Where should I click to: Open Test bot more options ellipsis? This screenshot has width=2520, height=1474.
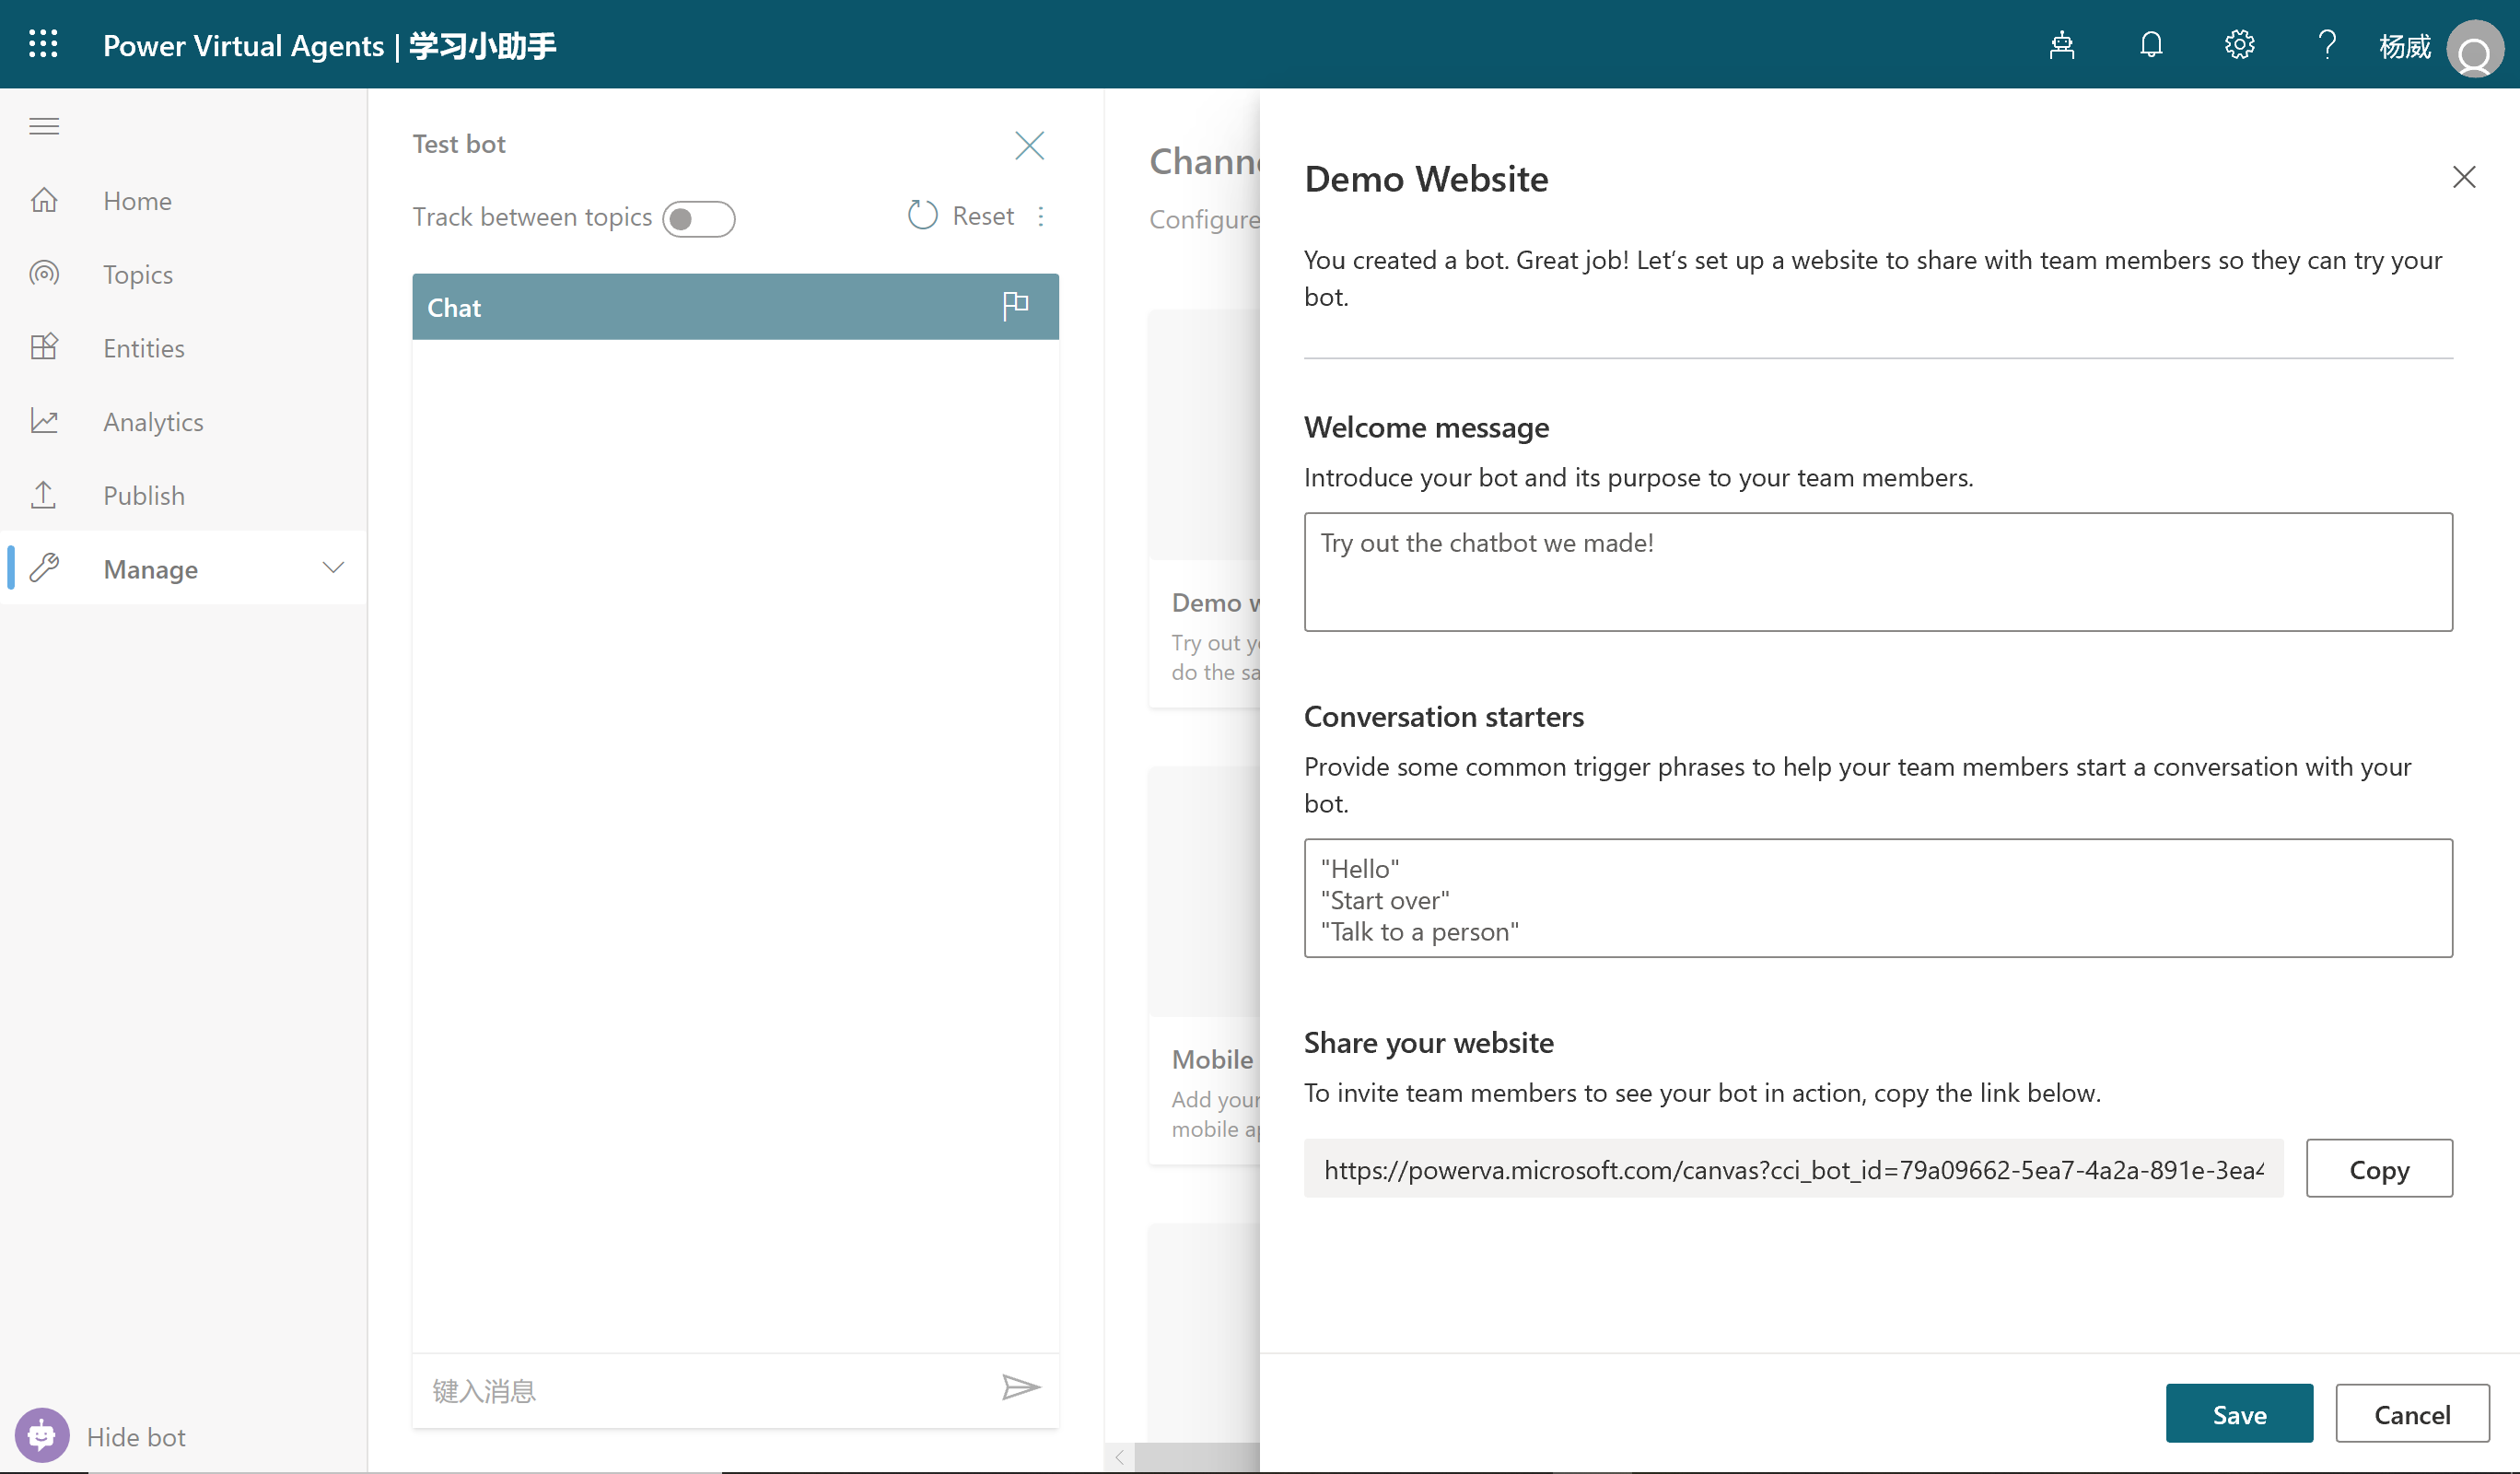point(1041,216)
